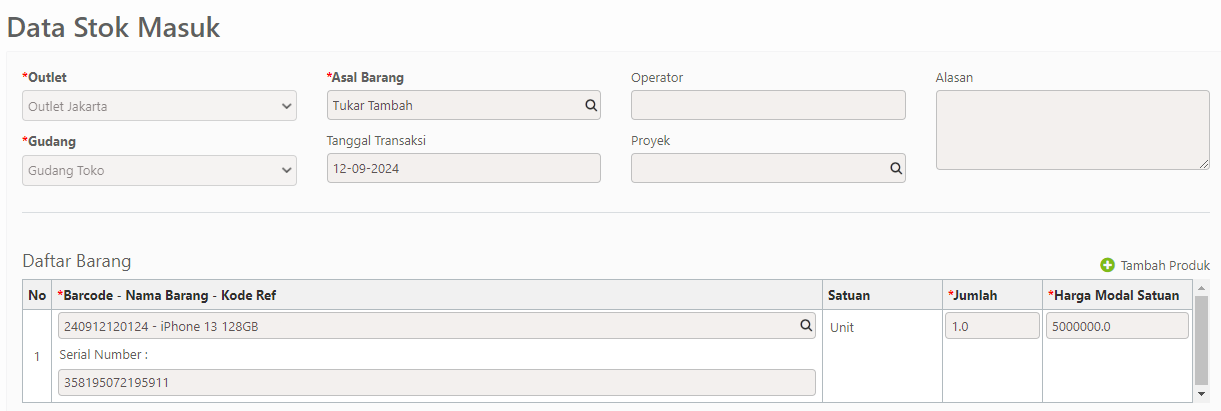Click the search icon in the barcode product field
The image size is (1221, 411).
click(x=805, y=326)
